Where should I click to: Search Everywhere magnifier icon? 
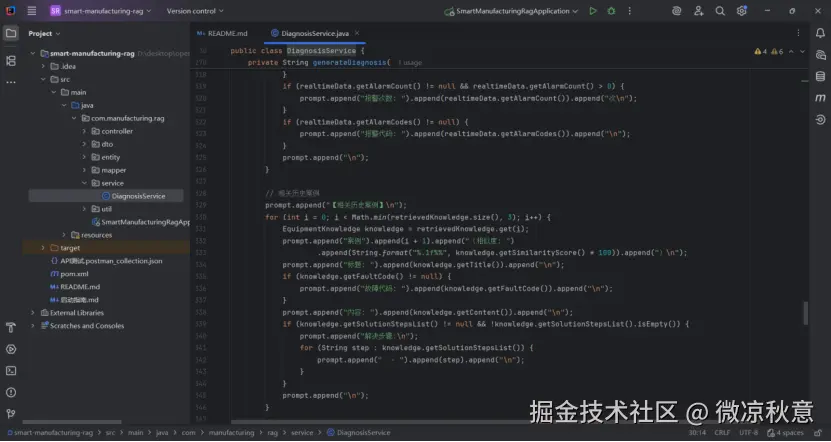pyautogui.click(x=720, y=11)
